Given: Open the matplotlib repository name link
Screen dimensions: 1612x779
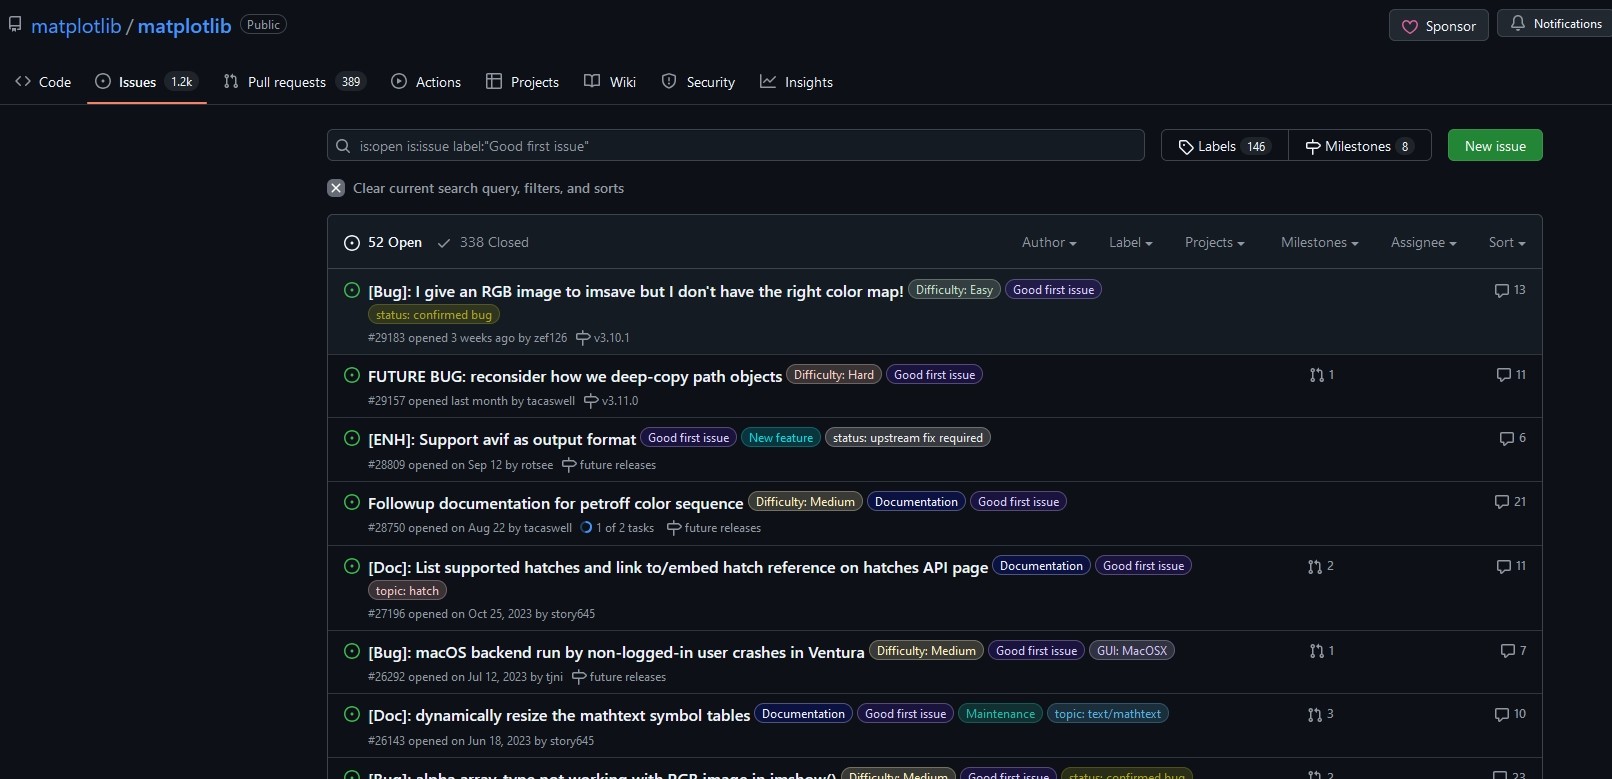Looking at the screenshot, I should [x=184, y=26].
